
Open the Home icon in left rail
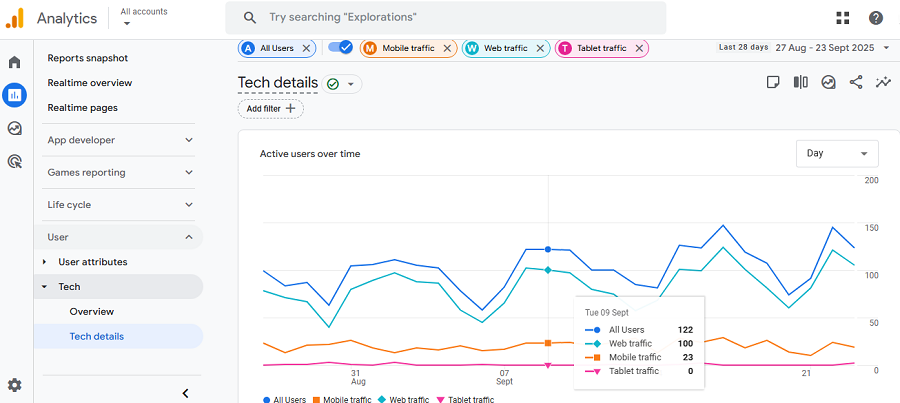15,62
